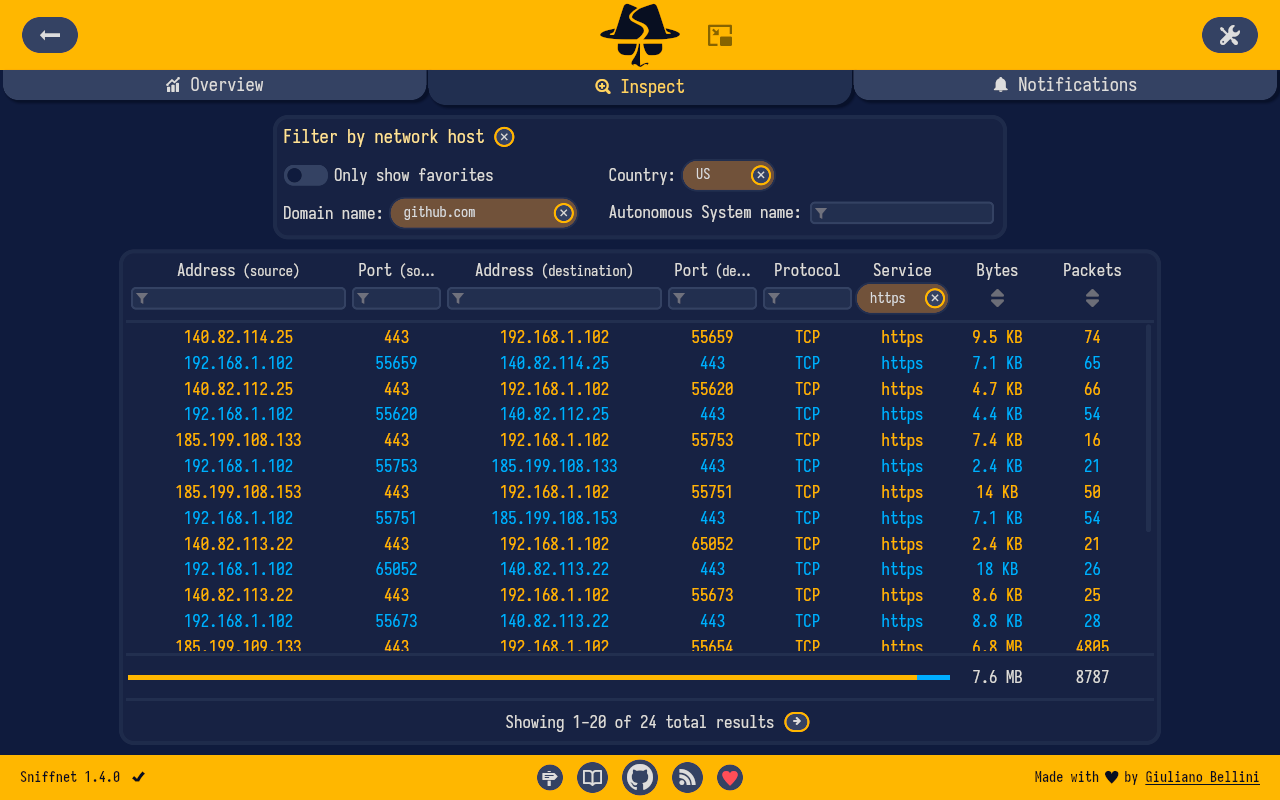Click the sponsor heart icon
Viewport: 1280px width, 800px height.
point(730,777)
